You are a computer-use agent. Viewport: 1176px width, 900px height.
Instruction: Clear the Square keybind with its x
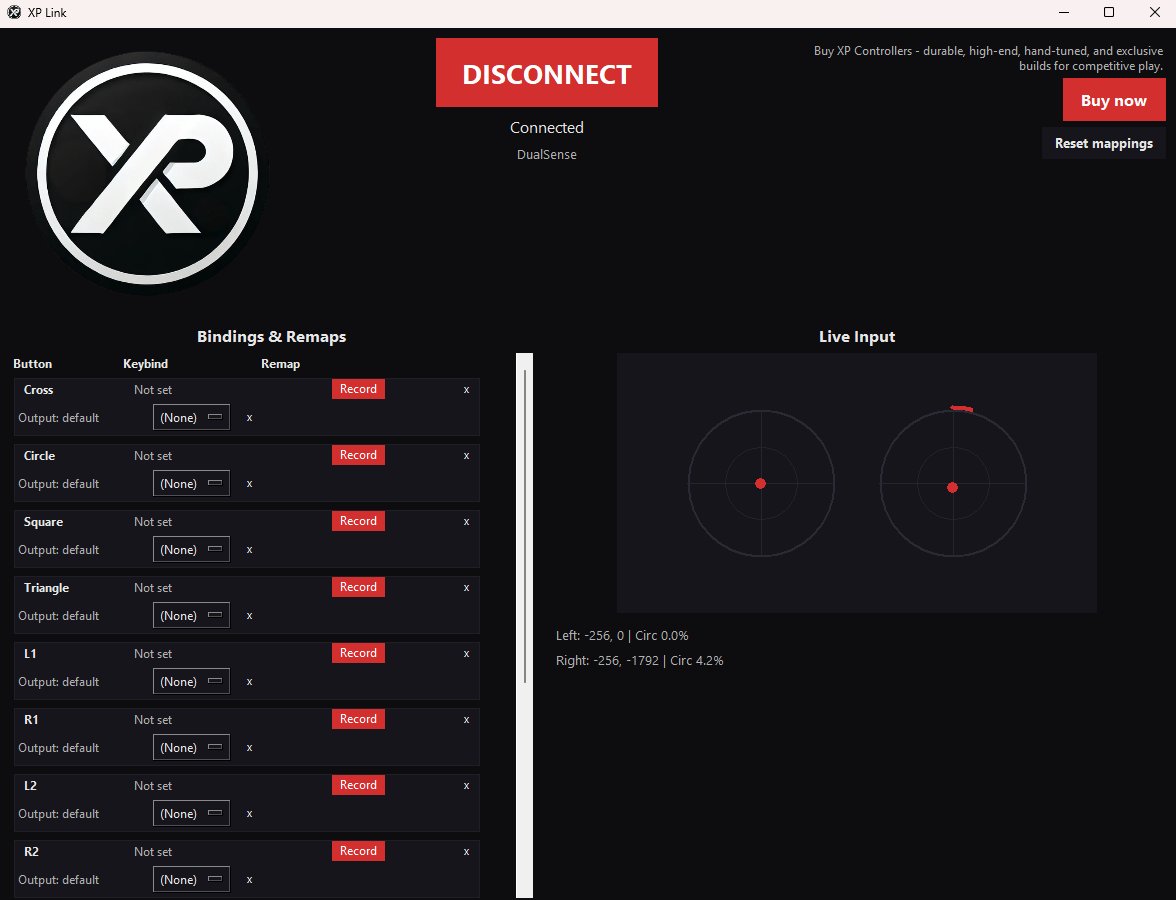[x=466, y=521]
